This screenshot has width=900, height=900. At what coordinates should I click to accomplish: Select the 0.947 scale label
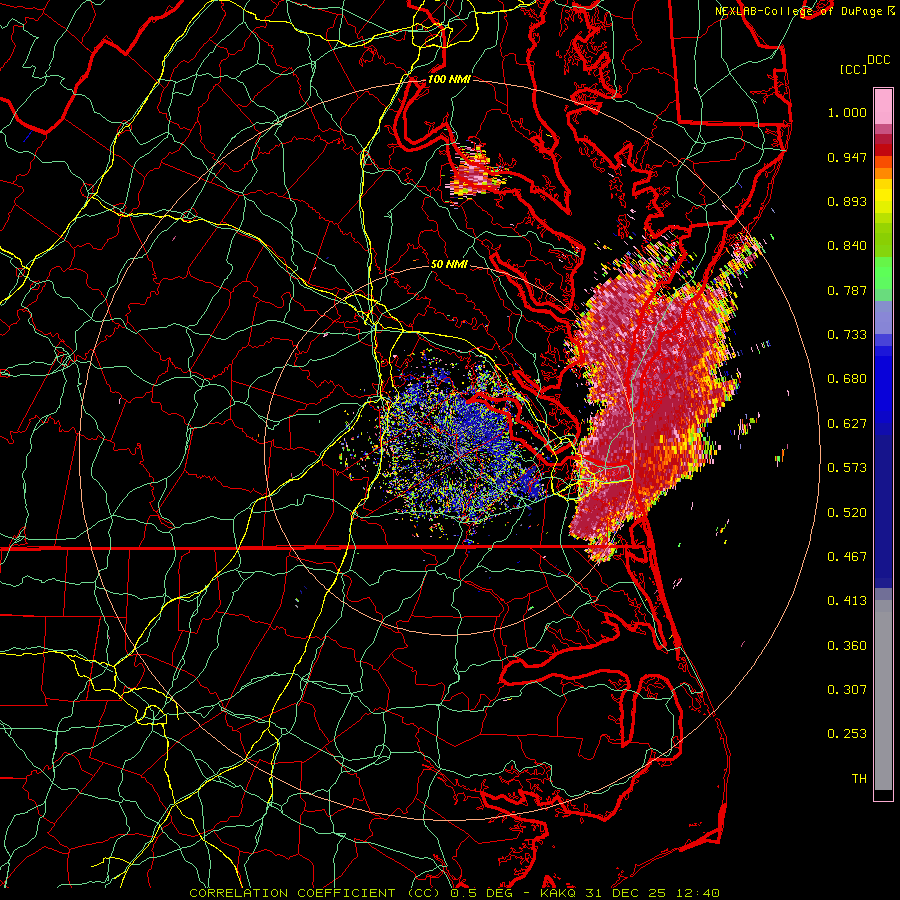847,157
